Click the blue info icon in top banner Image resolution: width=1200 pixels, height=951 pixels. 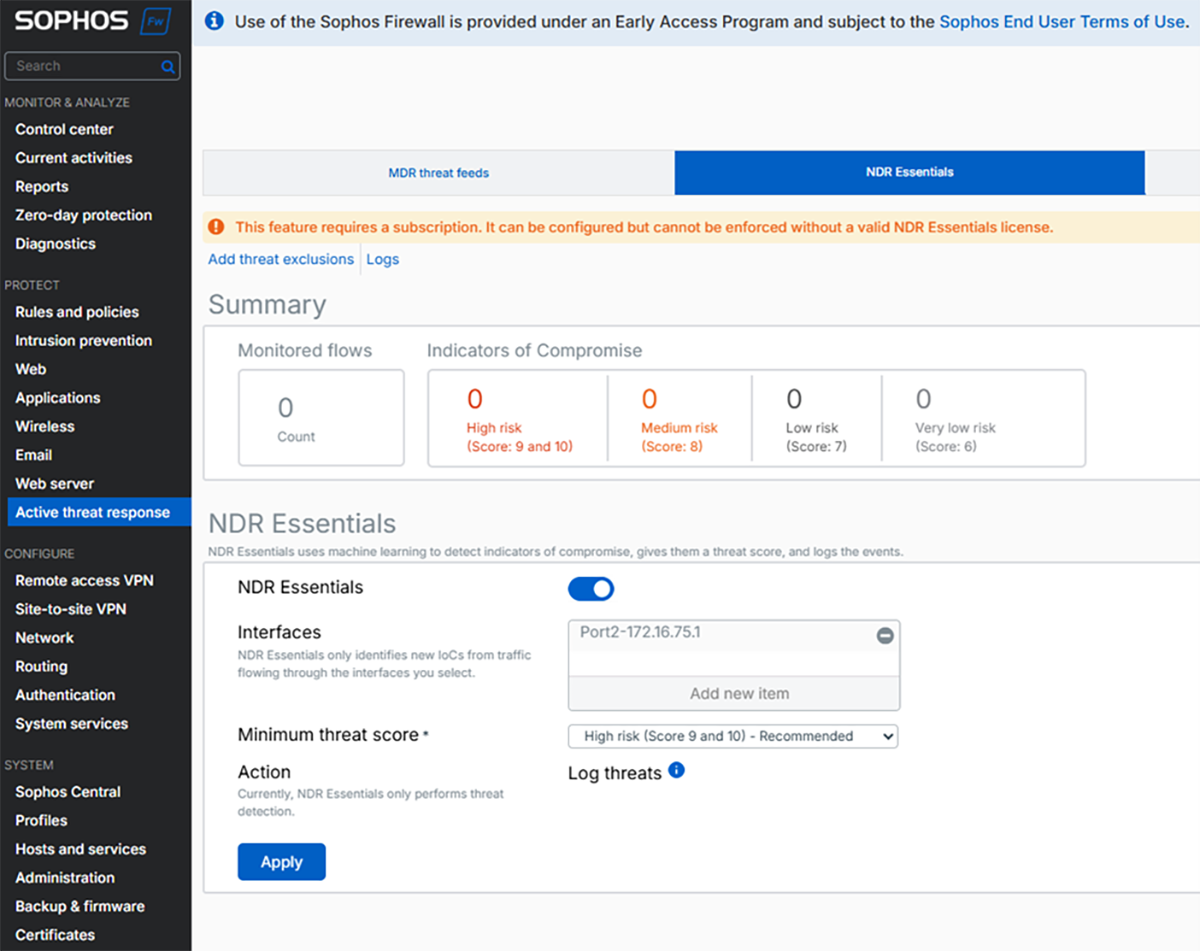point(214,21)
